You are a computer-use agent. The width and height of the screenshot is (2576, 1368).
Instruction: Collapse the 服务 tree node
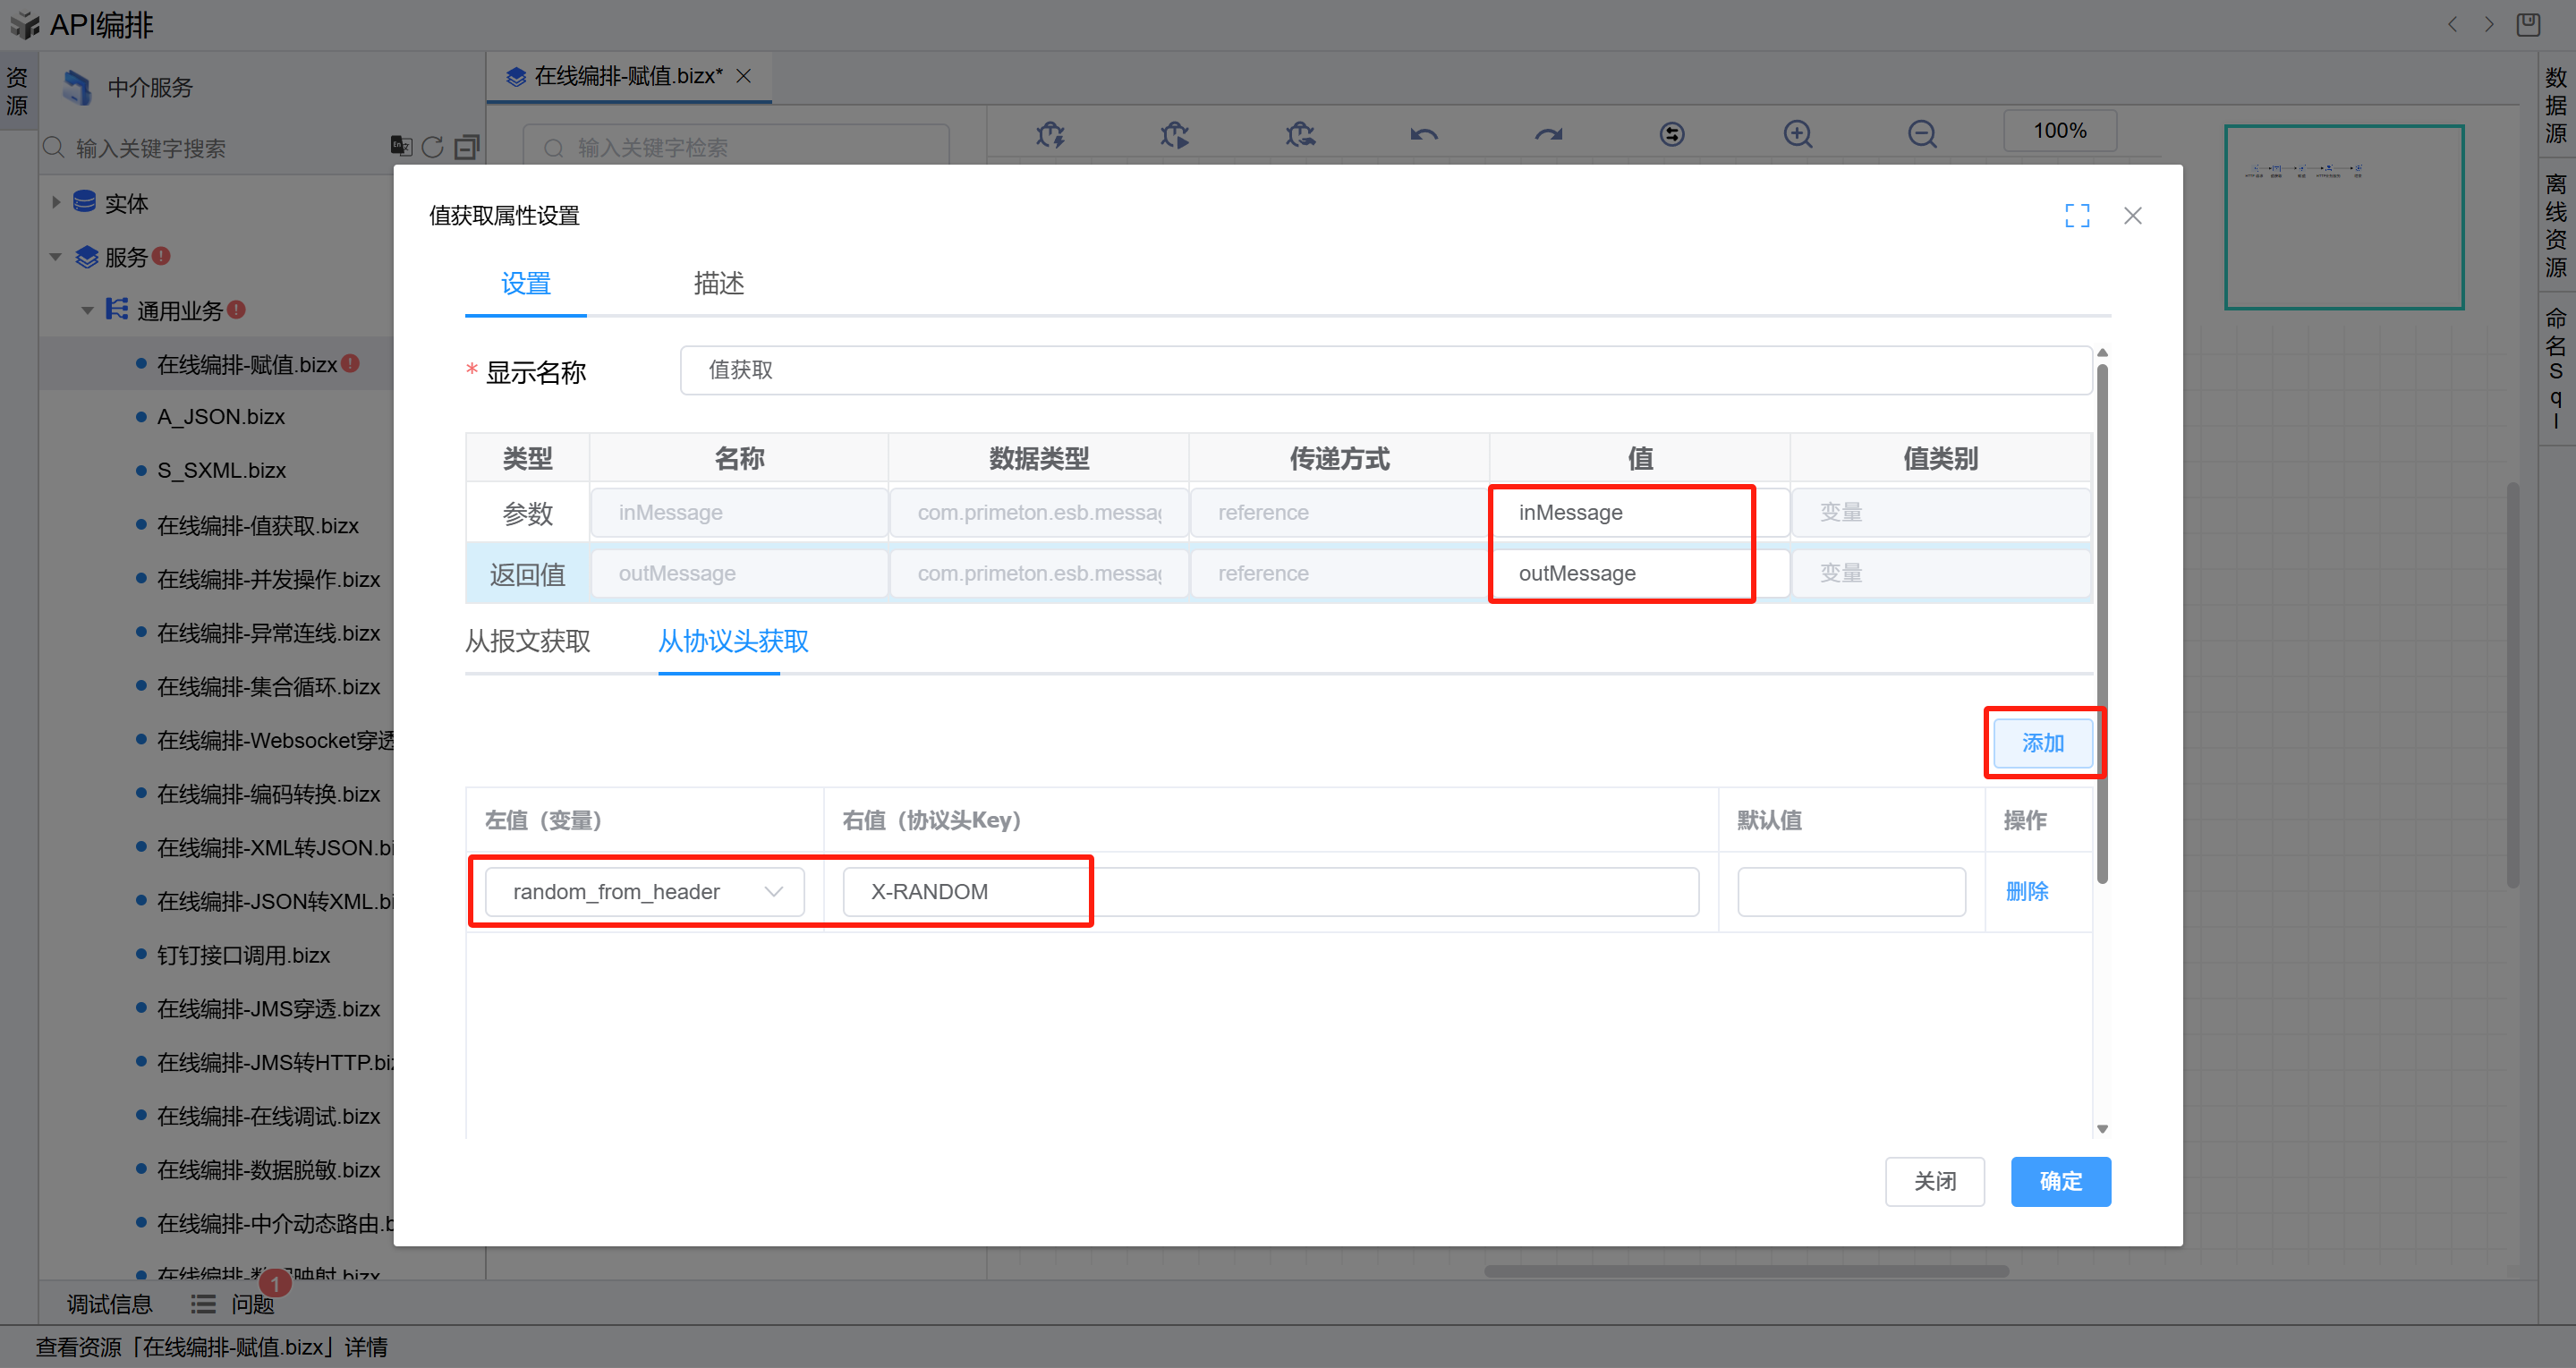coord(56,257)
